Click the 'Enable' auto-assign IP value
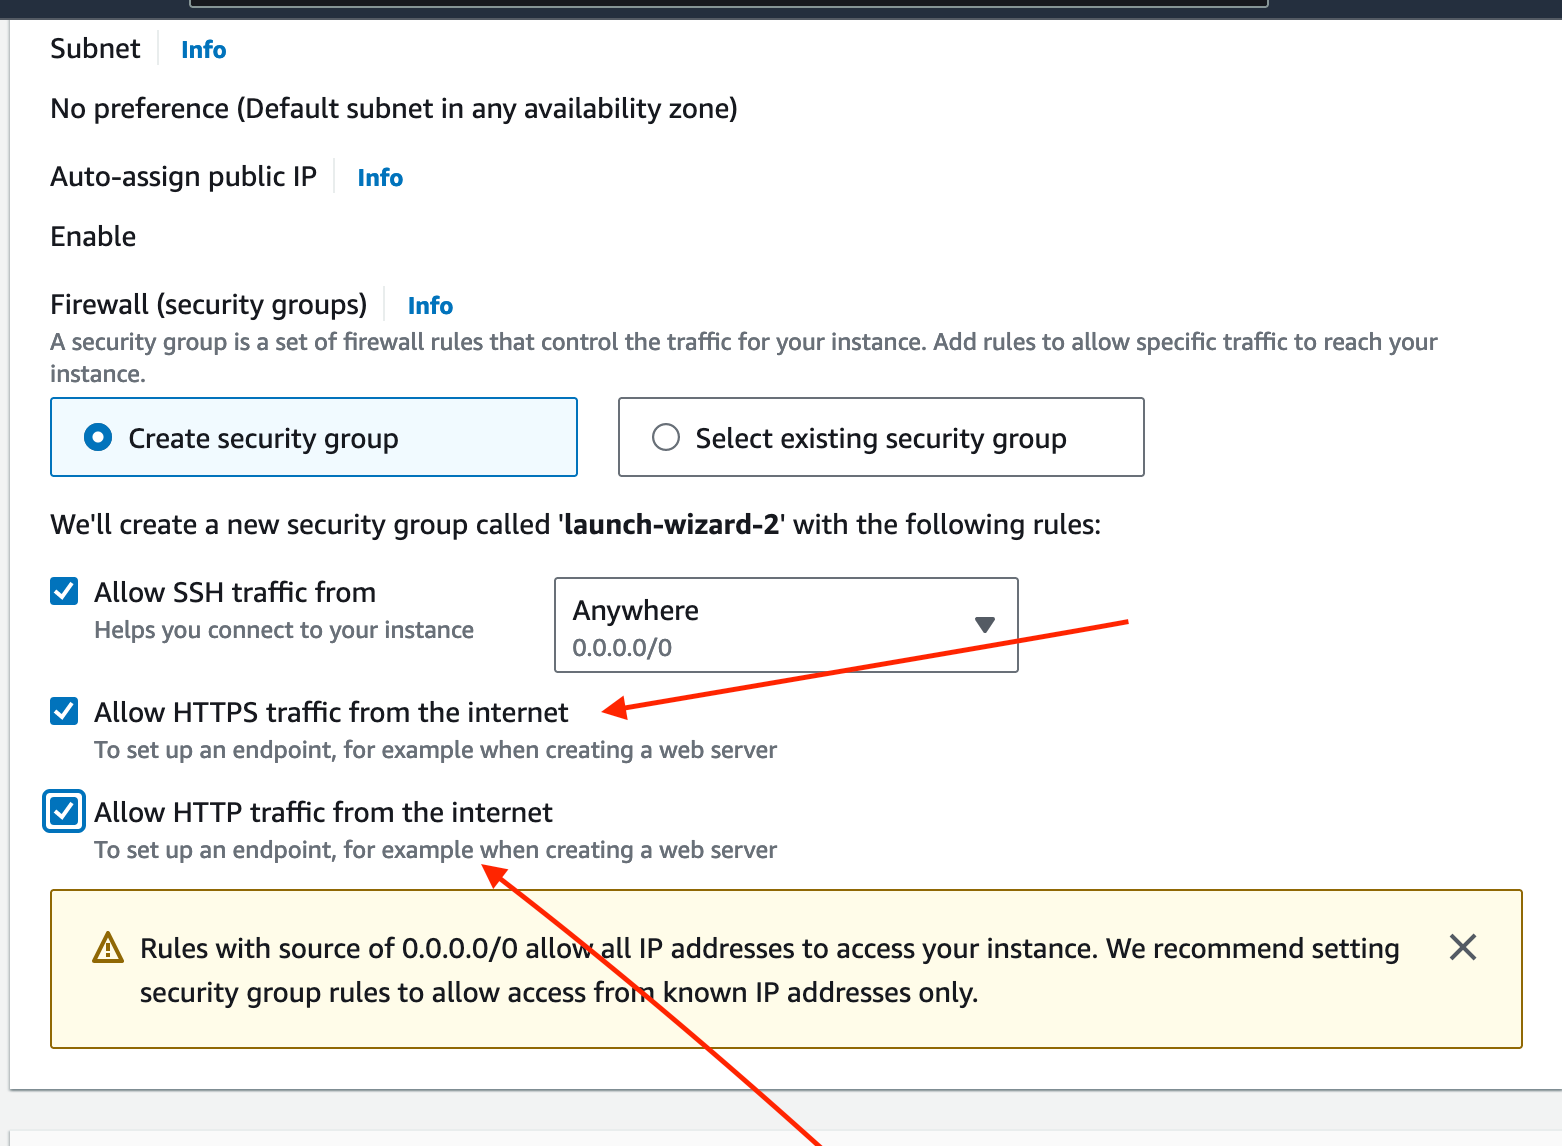This screenshot has width=1562, height=1146. click(93, 237)
